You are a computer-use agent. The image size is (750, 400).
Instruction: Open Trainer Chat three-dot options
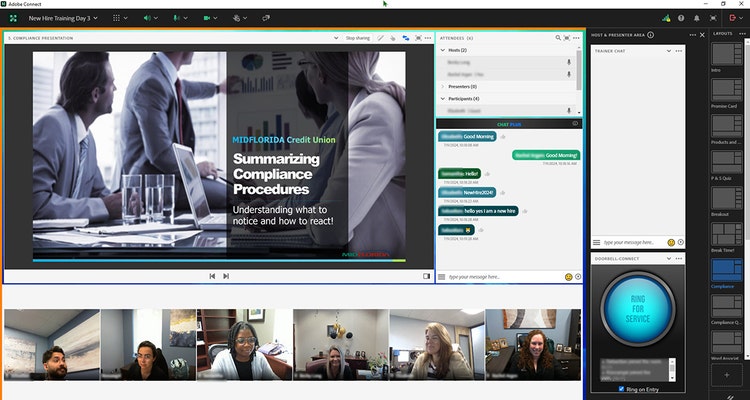679,51
